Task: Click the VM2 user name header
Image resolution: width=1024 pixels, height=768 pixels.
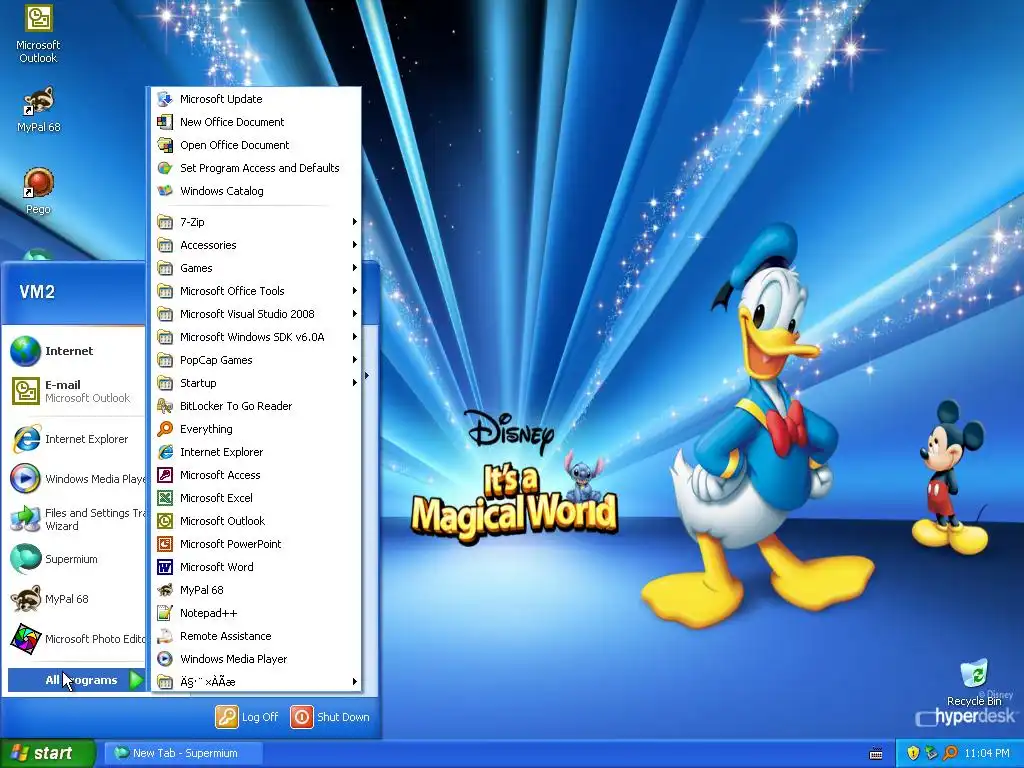Action: (x=37, y=292)
